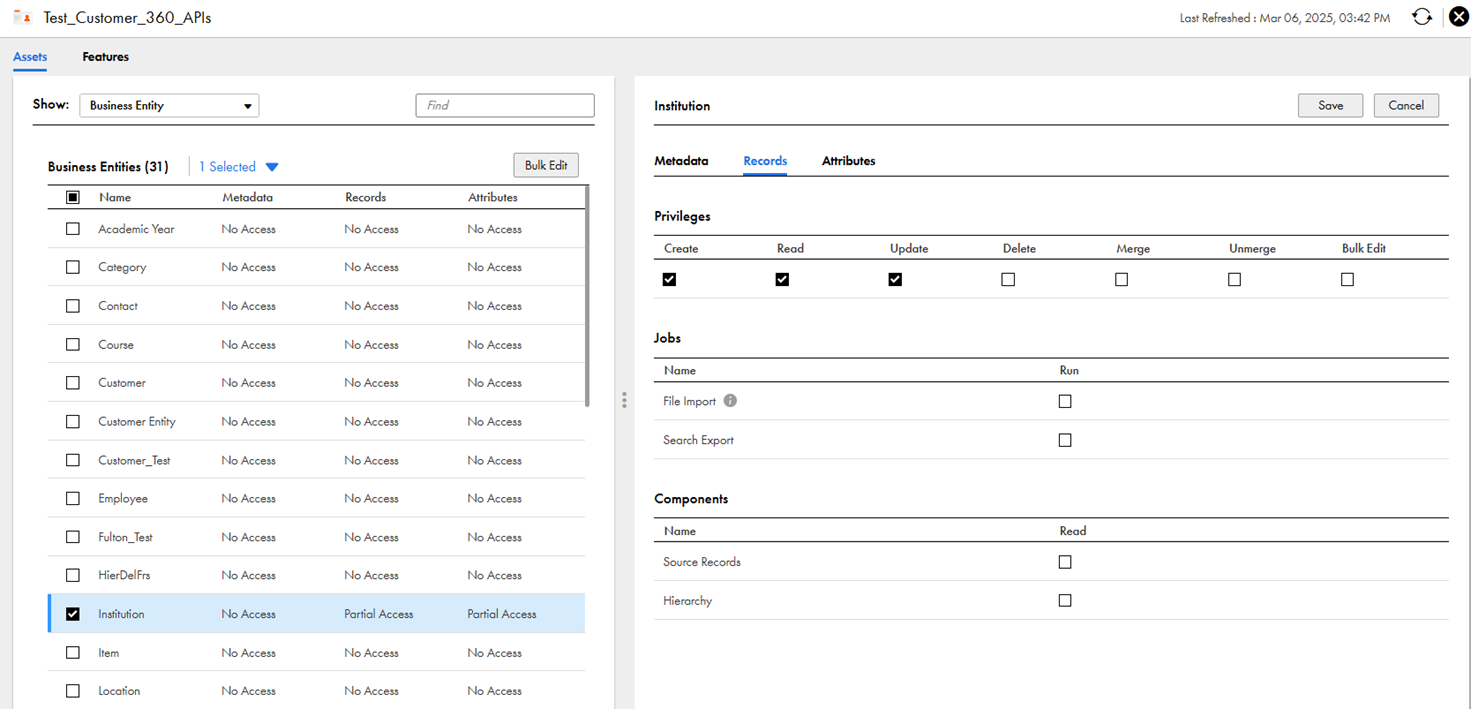Click the Search Export job name
The image size is (1471, 709).
click(698, 440)
